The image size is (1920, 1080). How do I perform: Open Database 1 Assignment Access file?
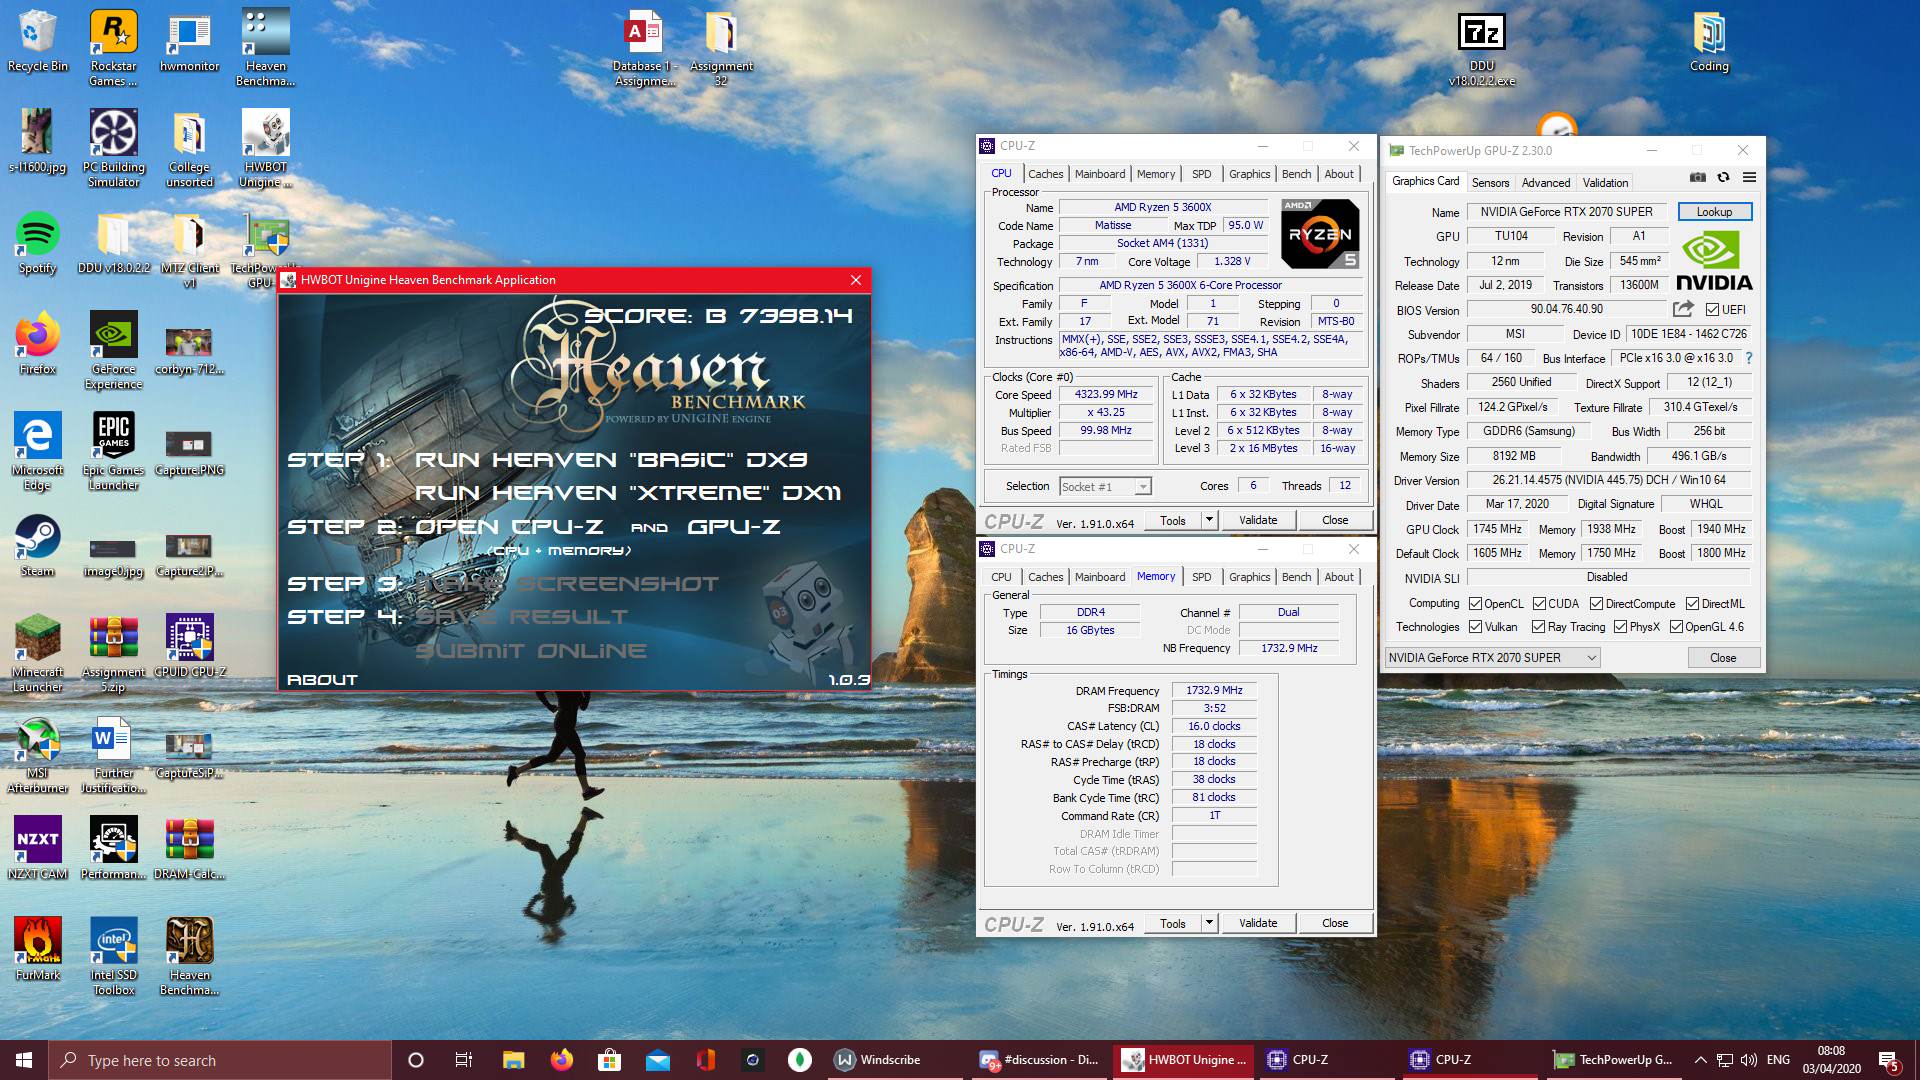[644, 48]
